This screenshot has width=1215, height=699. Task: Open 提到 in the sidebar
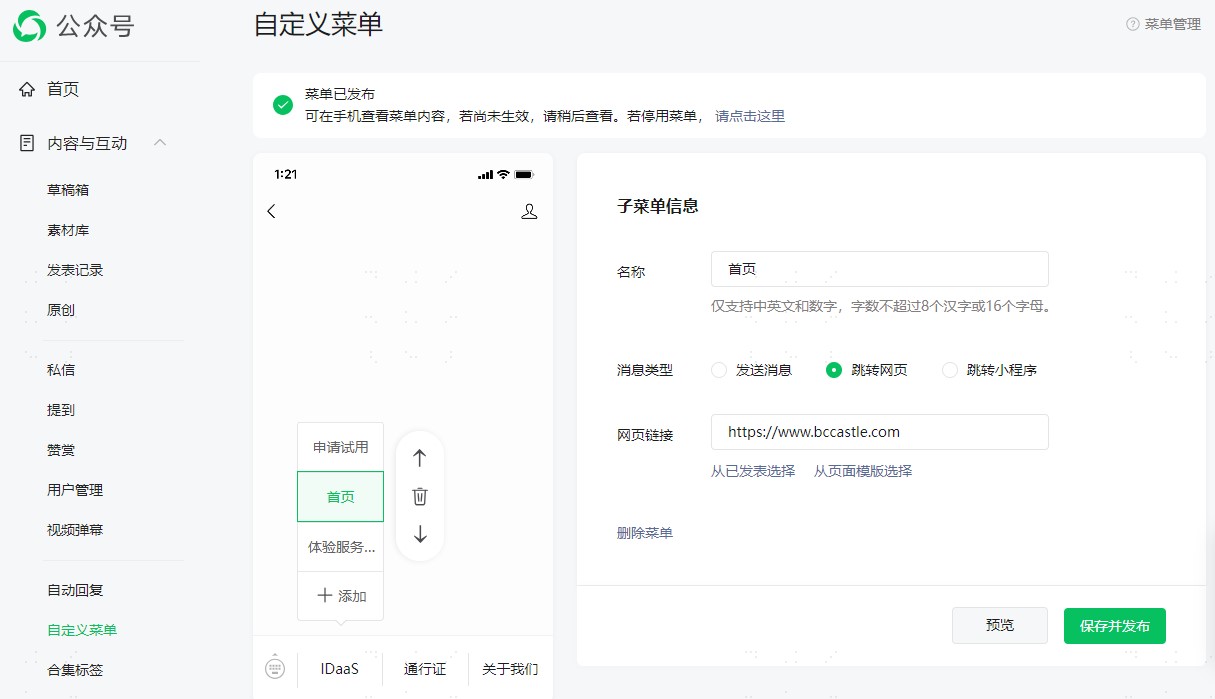pyautogui.click(x=61, y=410)
